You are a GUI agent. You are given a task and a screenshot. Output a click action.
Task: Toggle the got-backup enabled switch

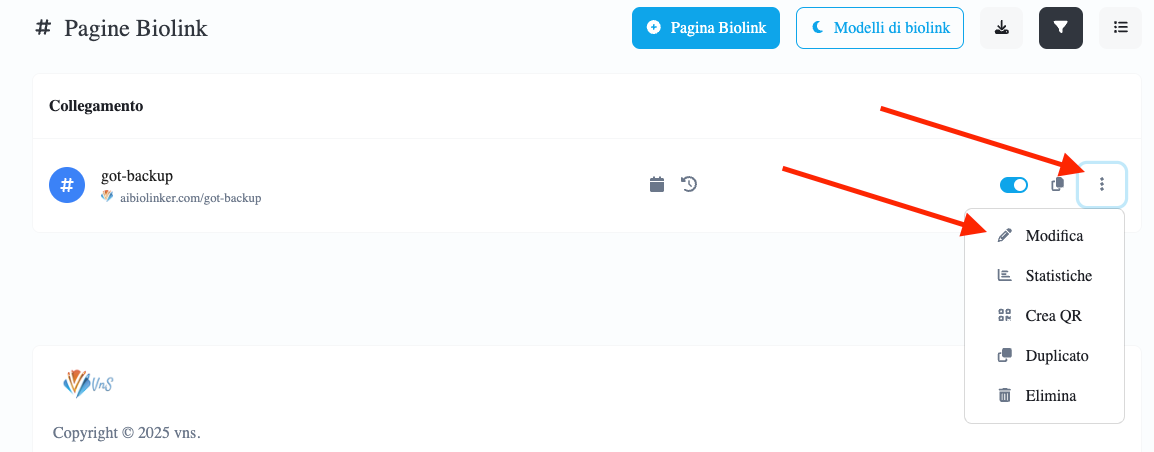pyautogui.click(x=1014, y=185)
